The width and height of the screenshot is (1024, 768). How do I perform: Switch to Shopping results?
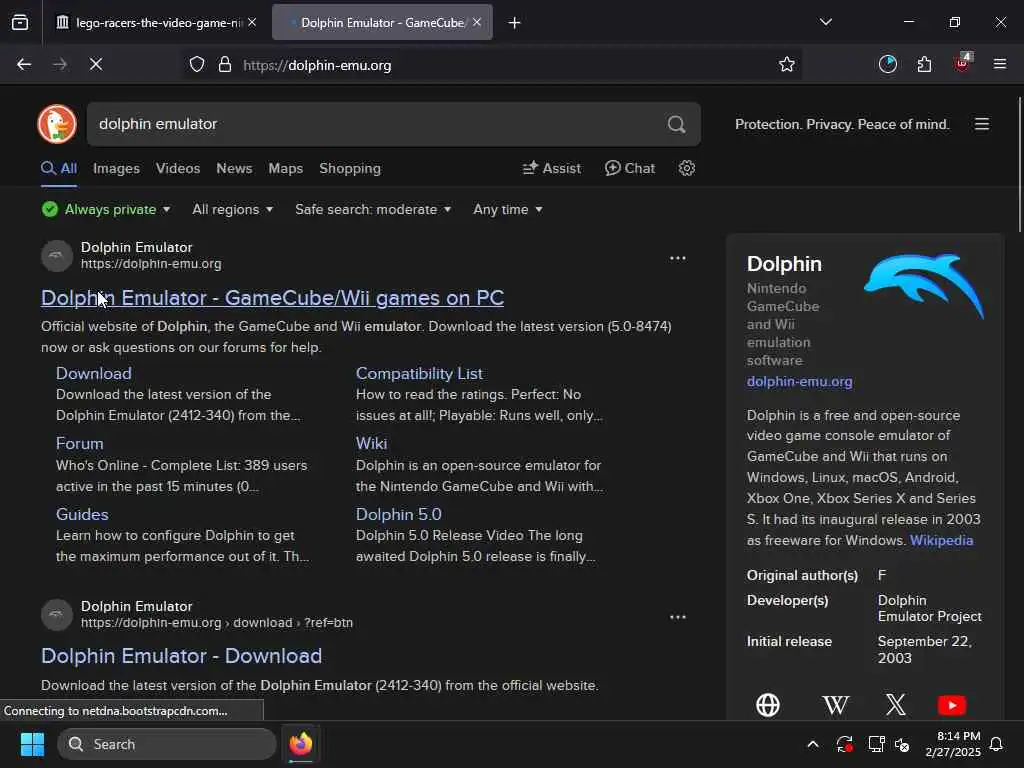[350, 168]
